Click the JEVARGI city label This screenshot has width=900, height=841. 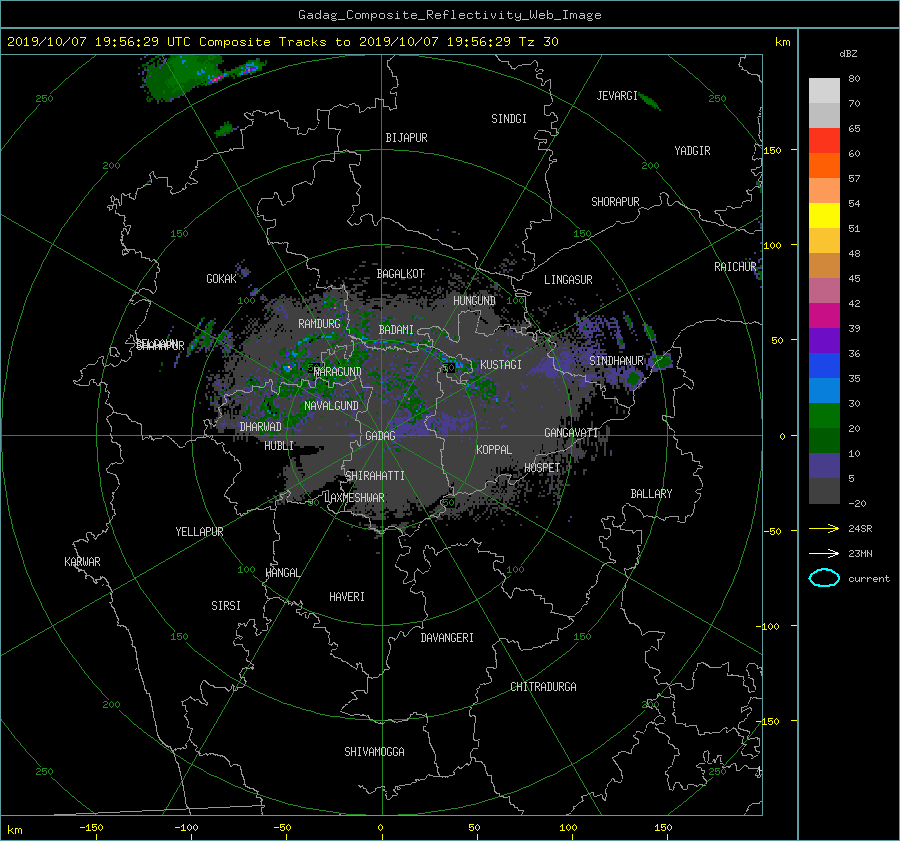617,96
